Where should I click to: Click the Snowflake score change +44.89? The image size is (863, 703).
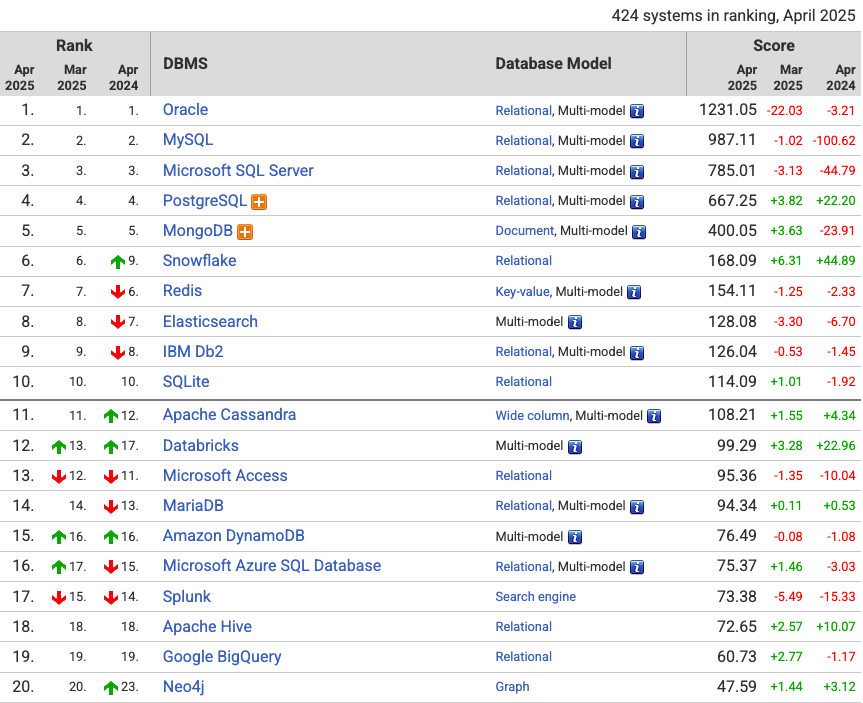click(x=835, y=260)
